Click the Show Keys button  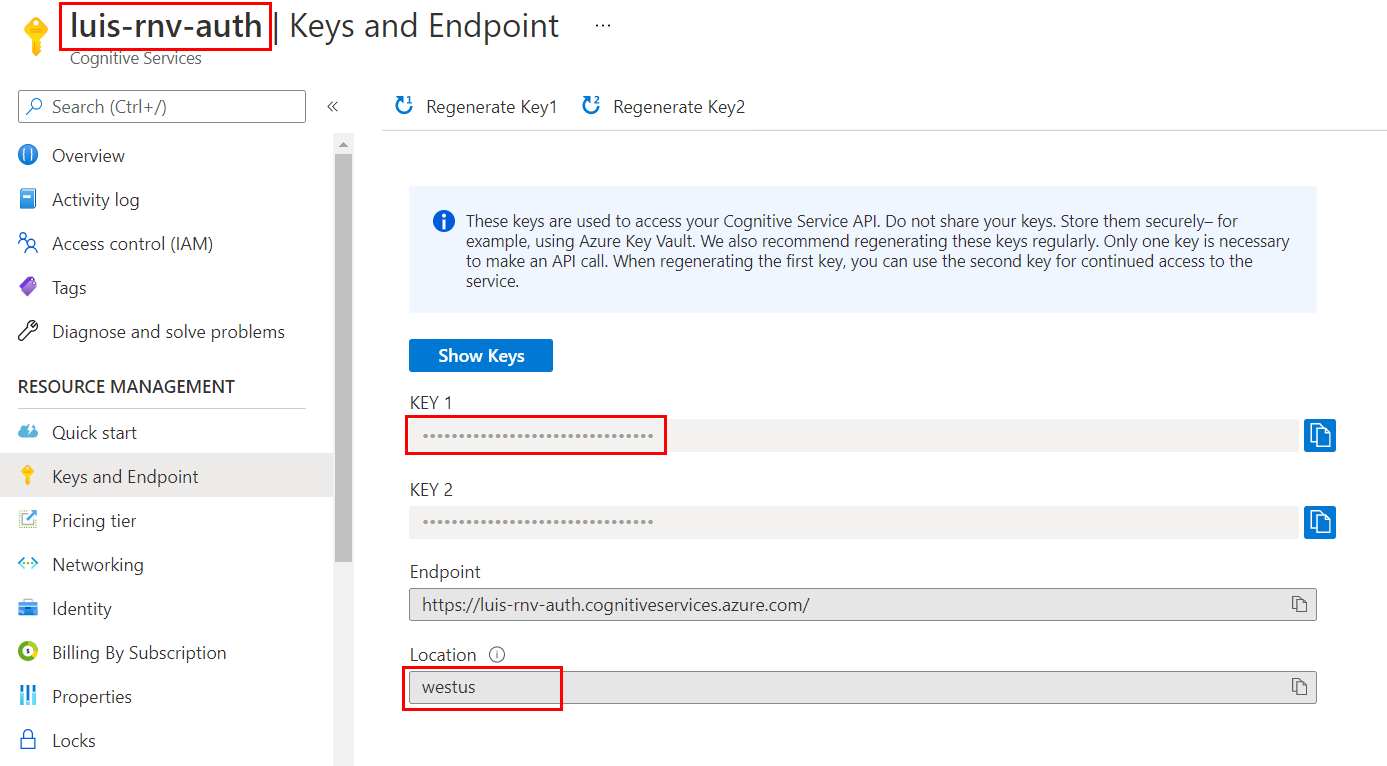click(481, 355)
